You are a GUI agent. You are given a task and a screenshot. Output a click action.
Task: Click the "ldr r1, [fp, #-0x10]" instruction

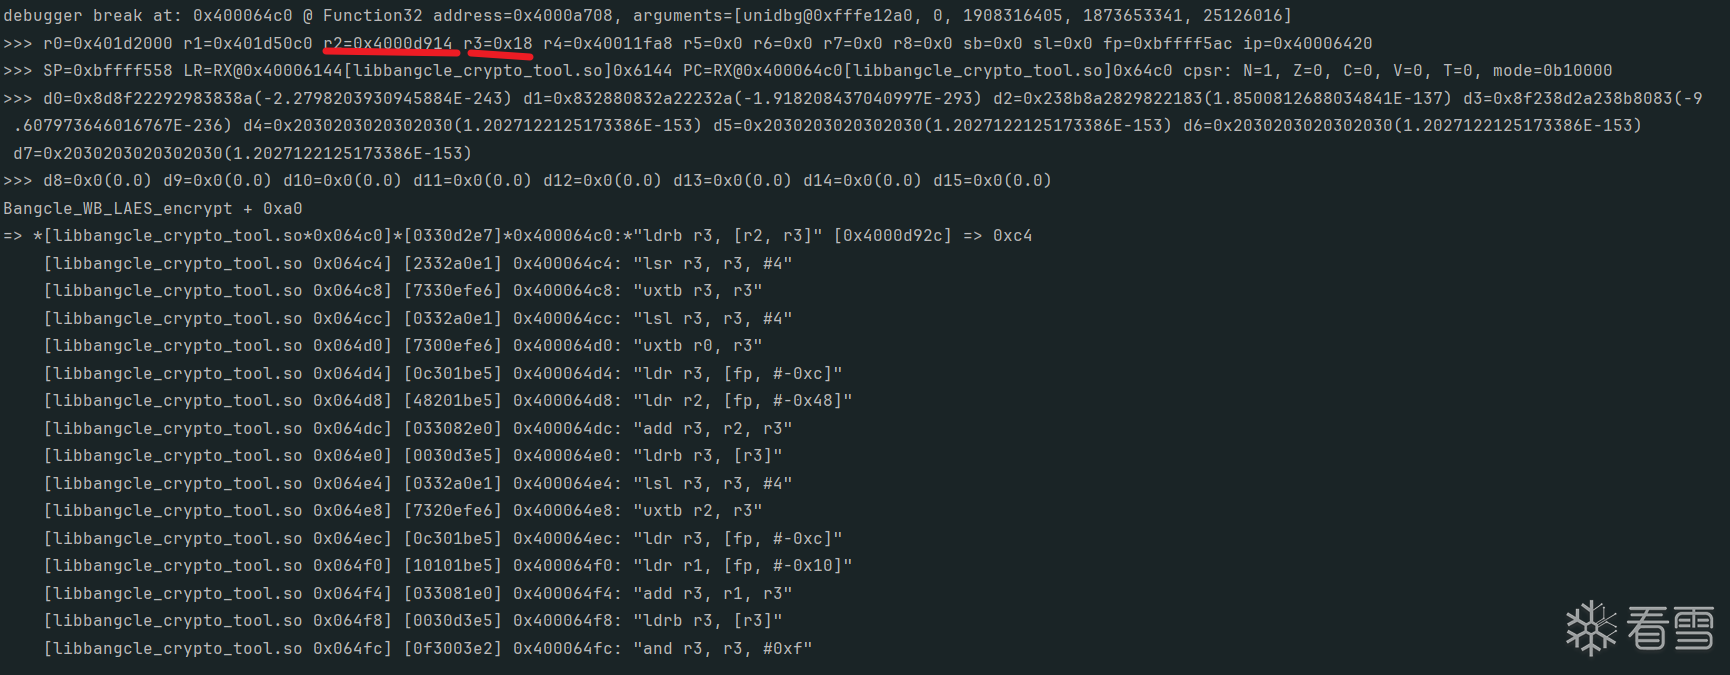tap(742, 566)
